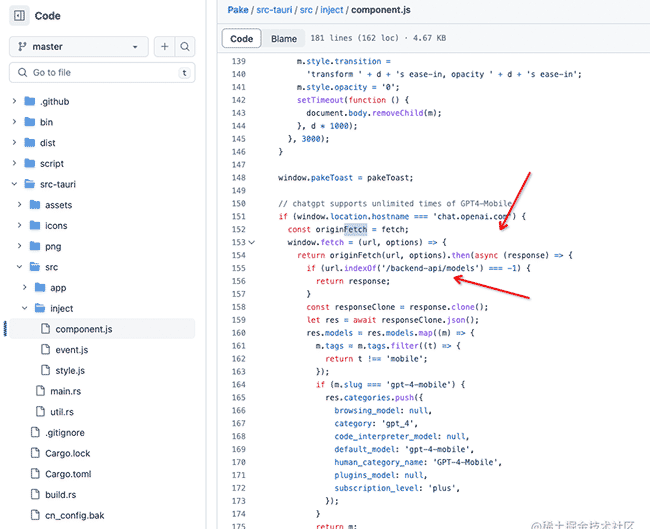The image size is (650, 529).
Task: Click the png folder icon
Action: (35, 246)
